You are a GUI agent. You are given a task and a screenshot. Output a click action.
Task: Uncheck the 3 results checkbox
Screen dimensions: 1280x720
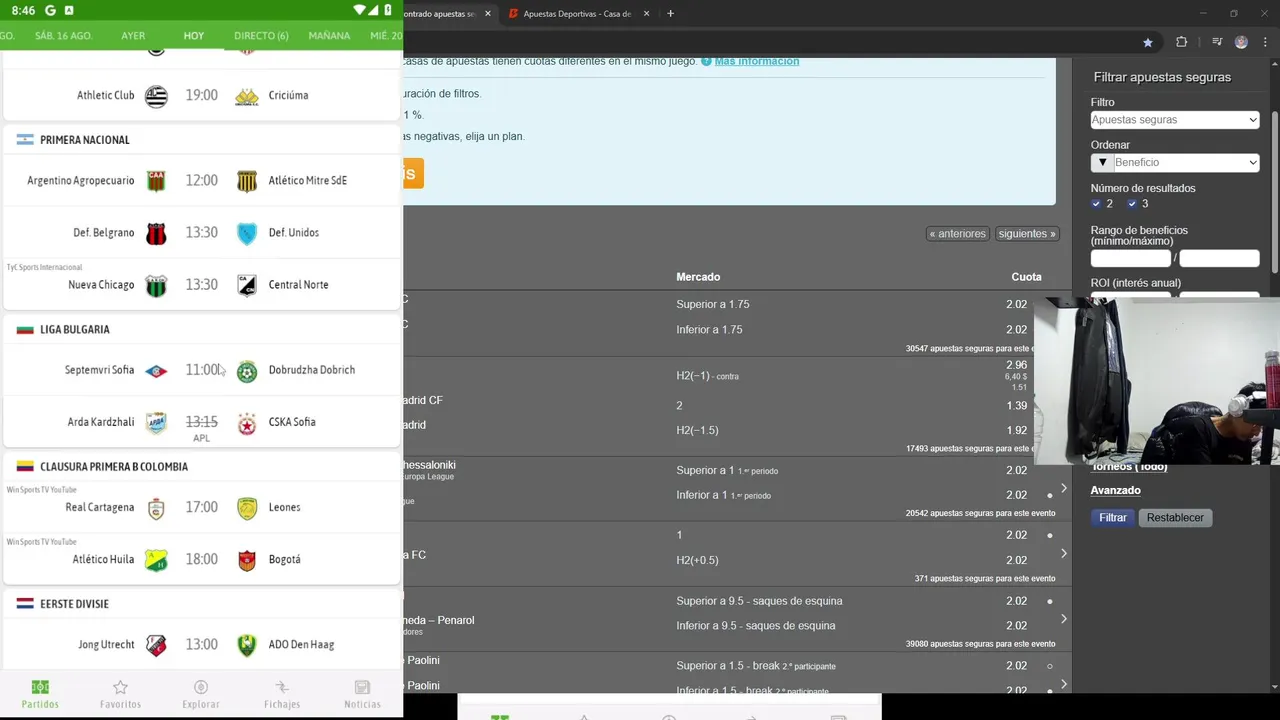[x=1132, y=204]
